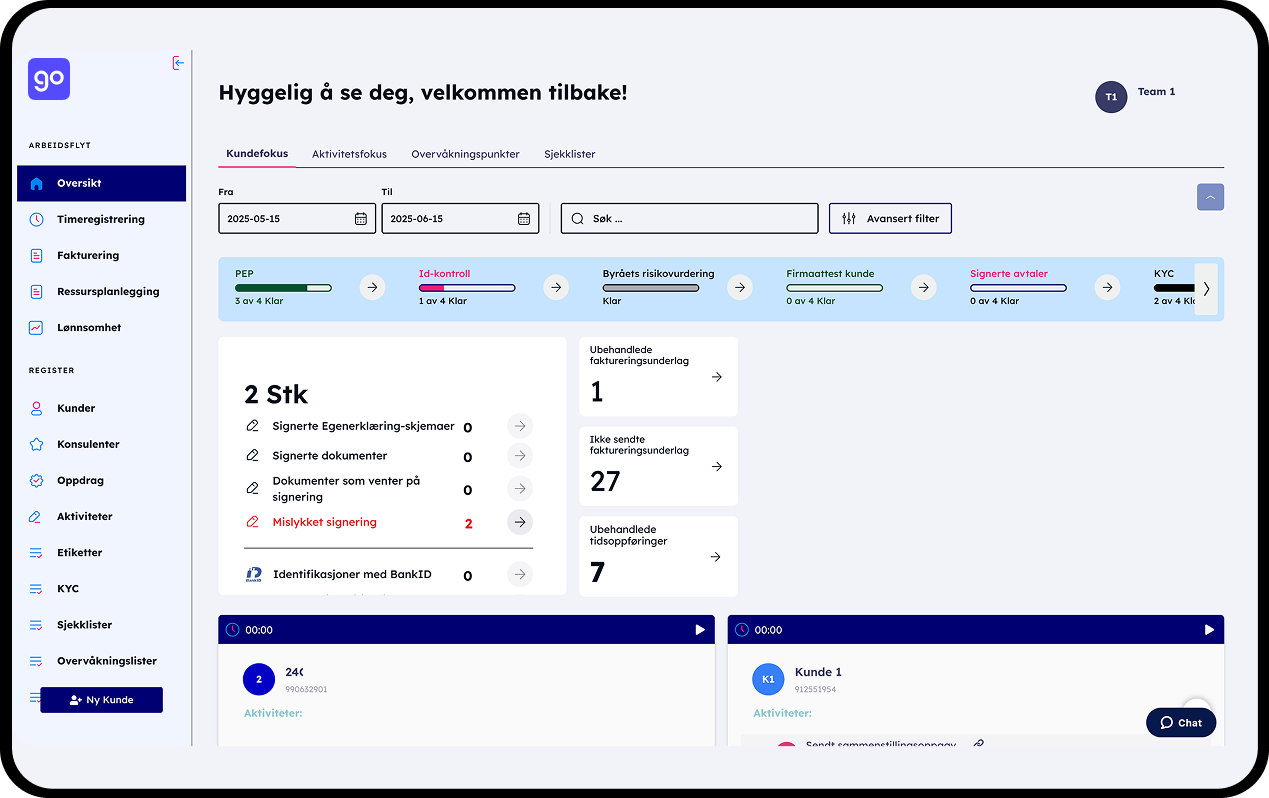Expand the panel using the blue up arrow
This screenshot has width=1269, height=798.
click(x=1210, y=198)
